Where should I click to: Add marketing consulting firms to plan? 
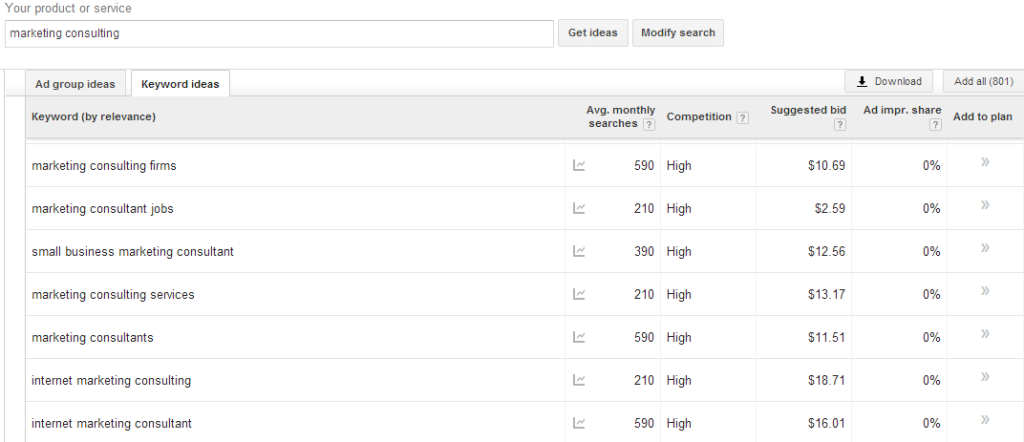985,162
